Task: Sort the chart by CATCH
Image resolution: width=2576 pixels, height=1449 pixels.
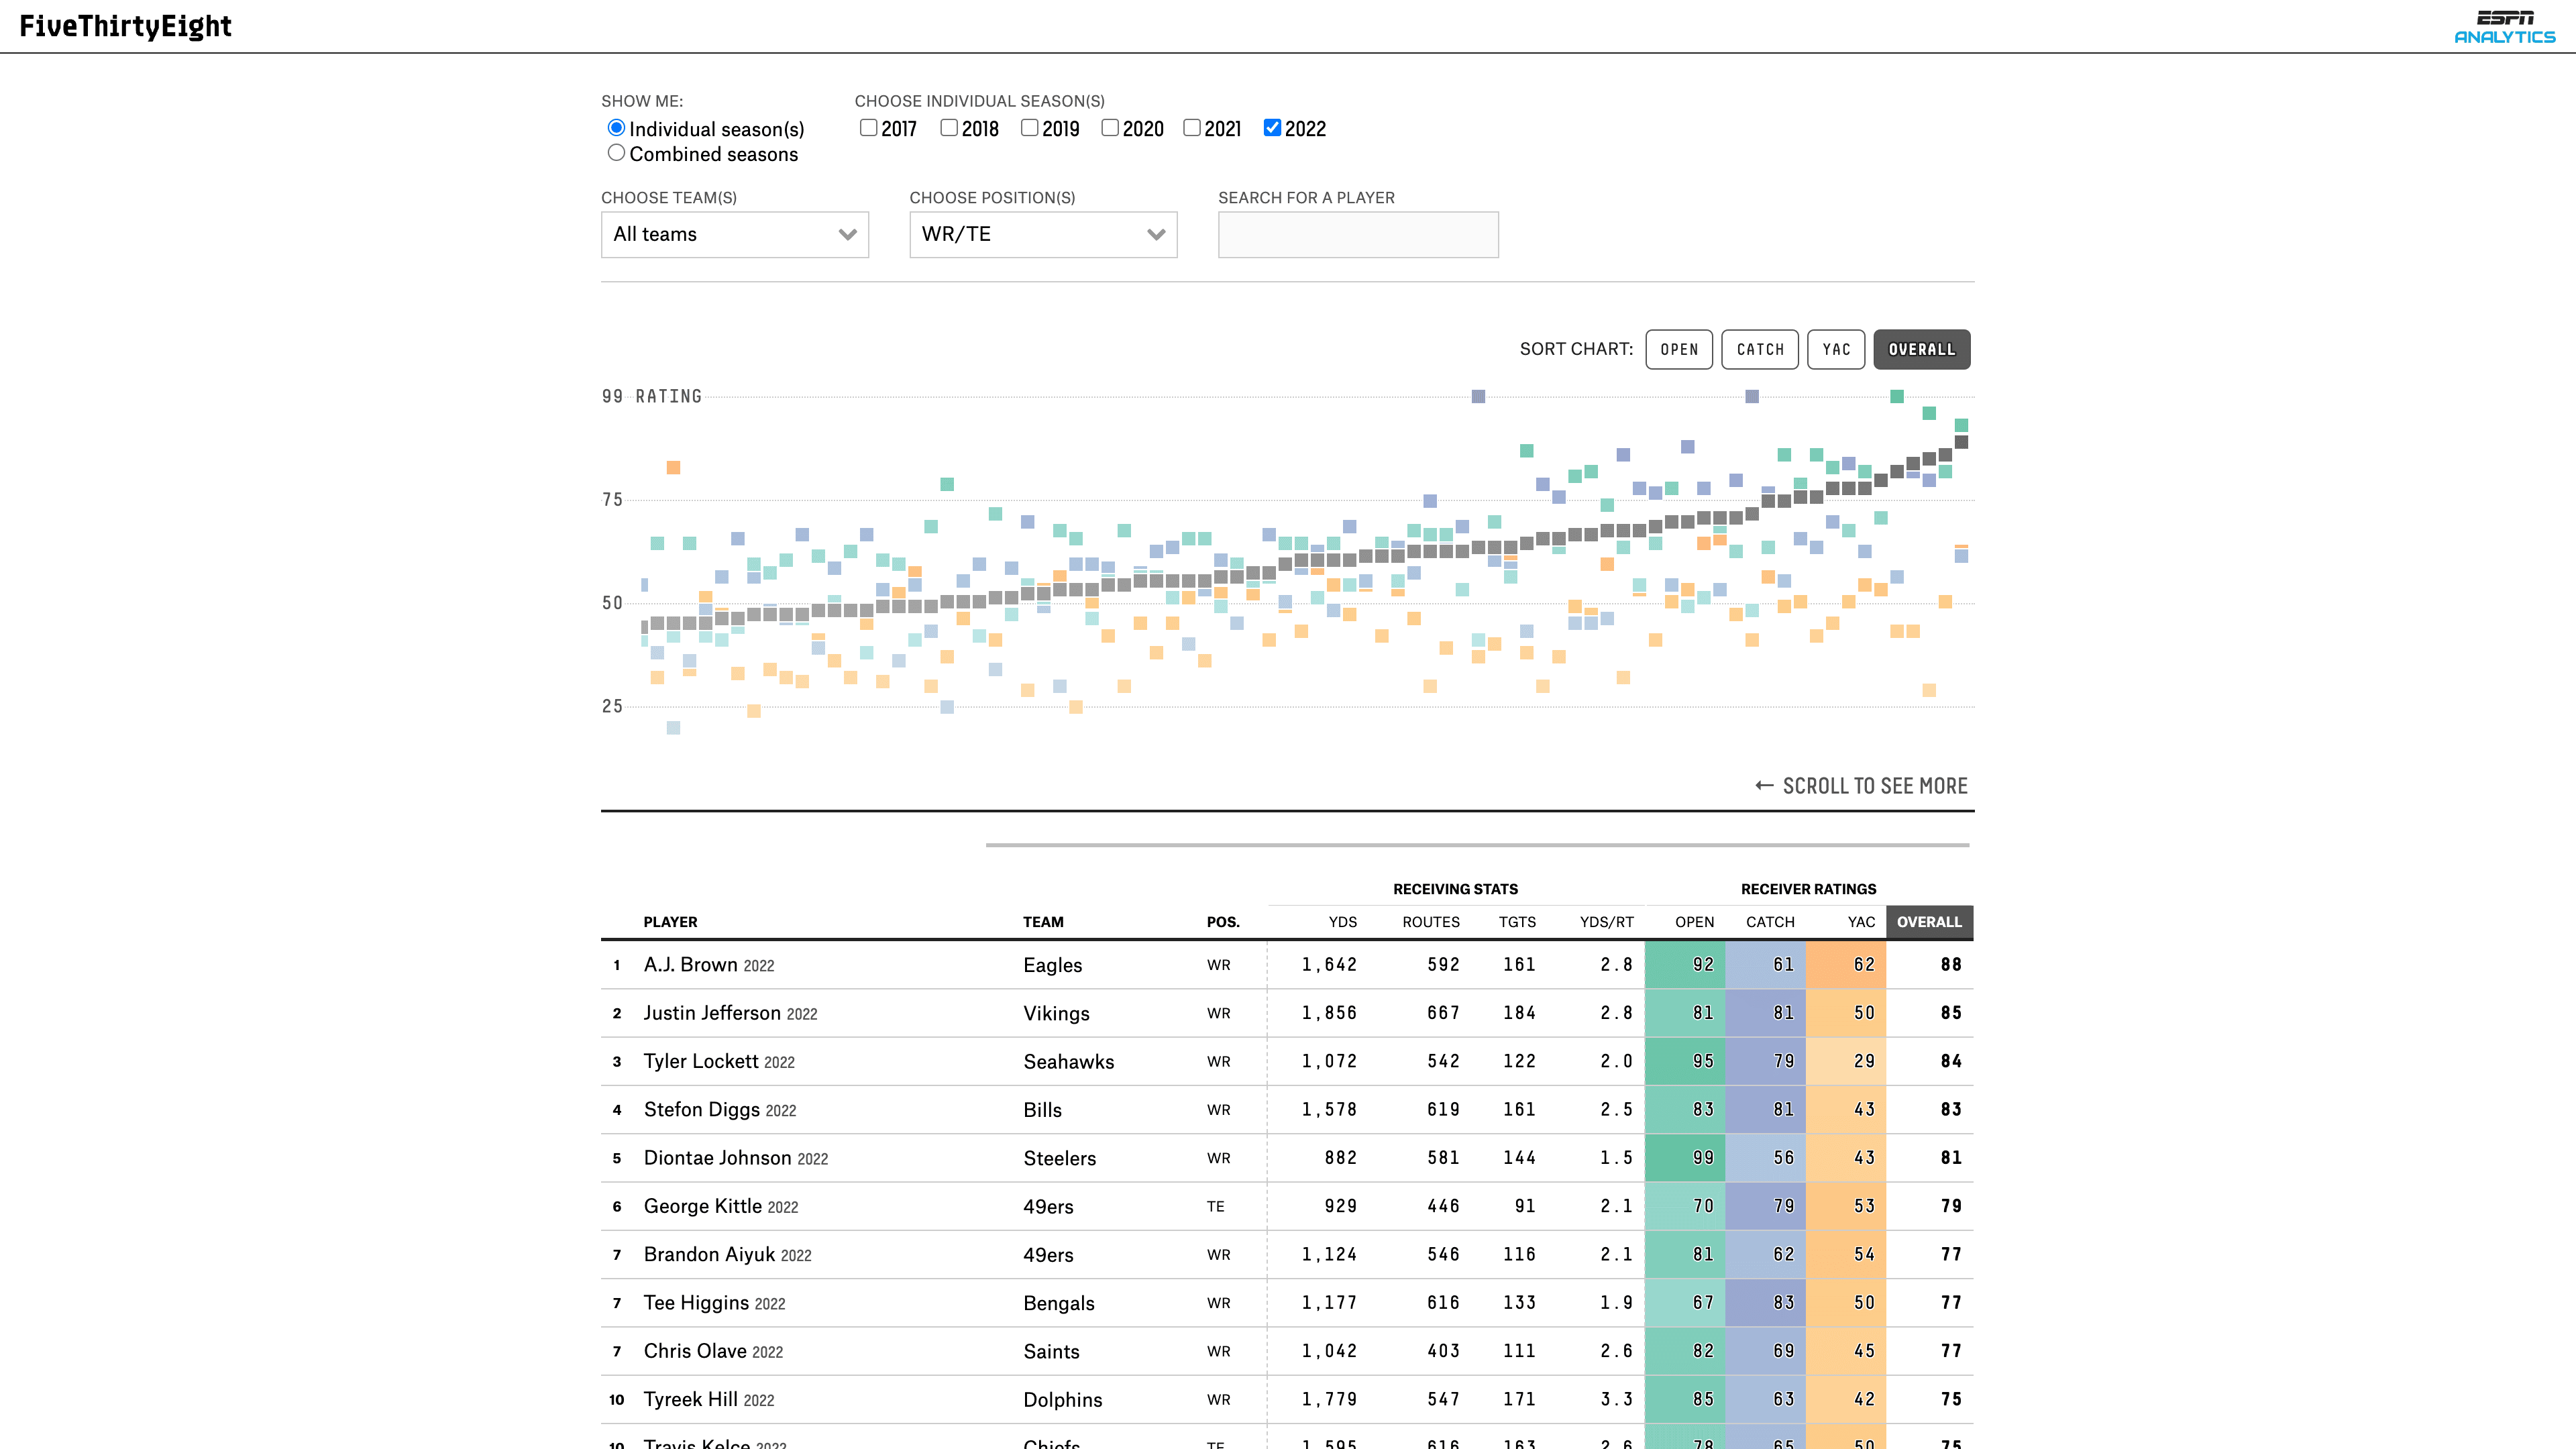Action: (x=1760, y=349)
